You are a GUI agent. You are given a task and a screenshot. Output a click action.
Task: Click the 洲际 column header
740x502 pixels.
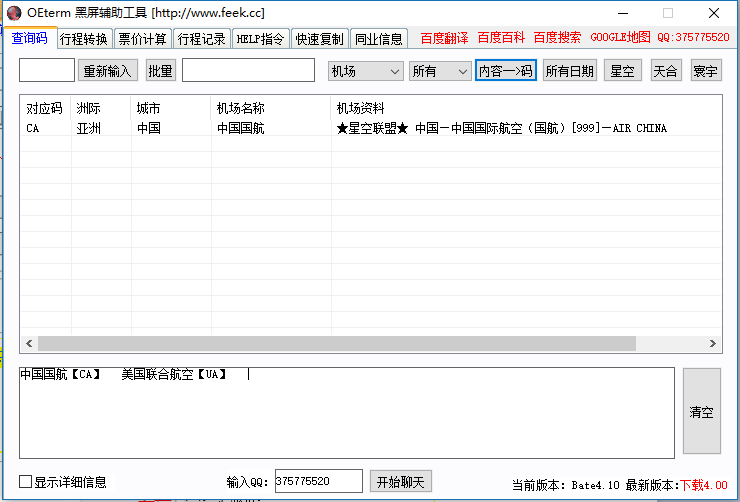tap(101, 108)
